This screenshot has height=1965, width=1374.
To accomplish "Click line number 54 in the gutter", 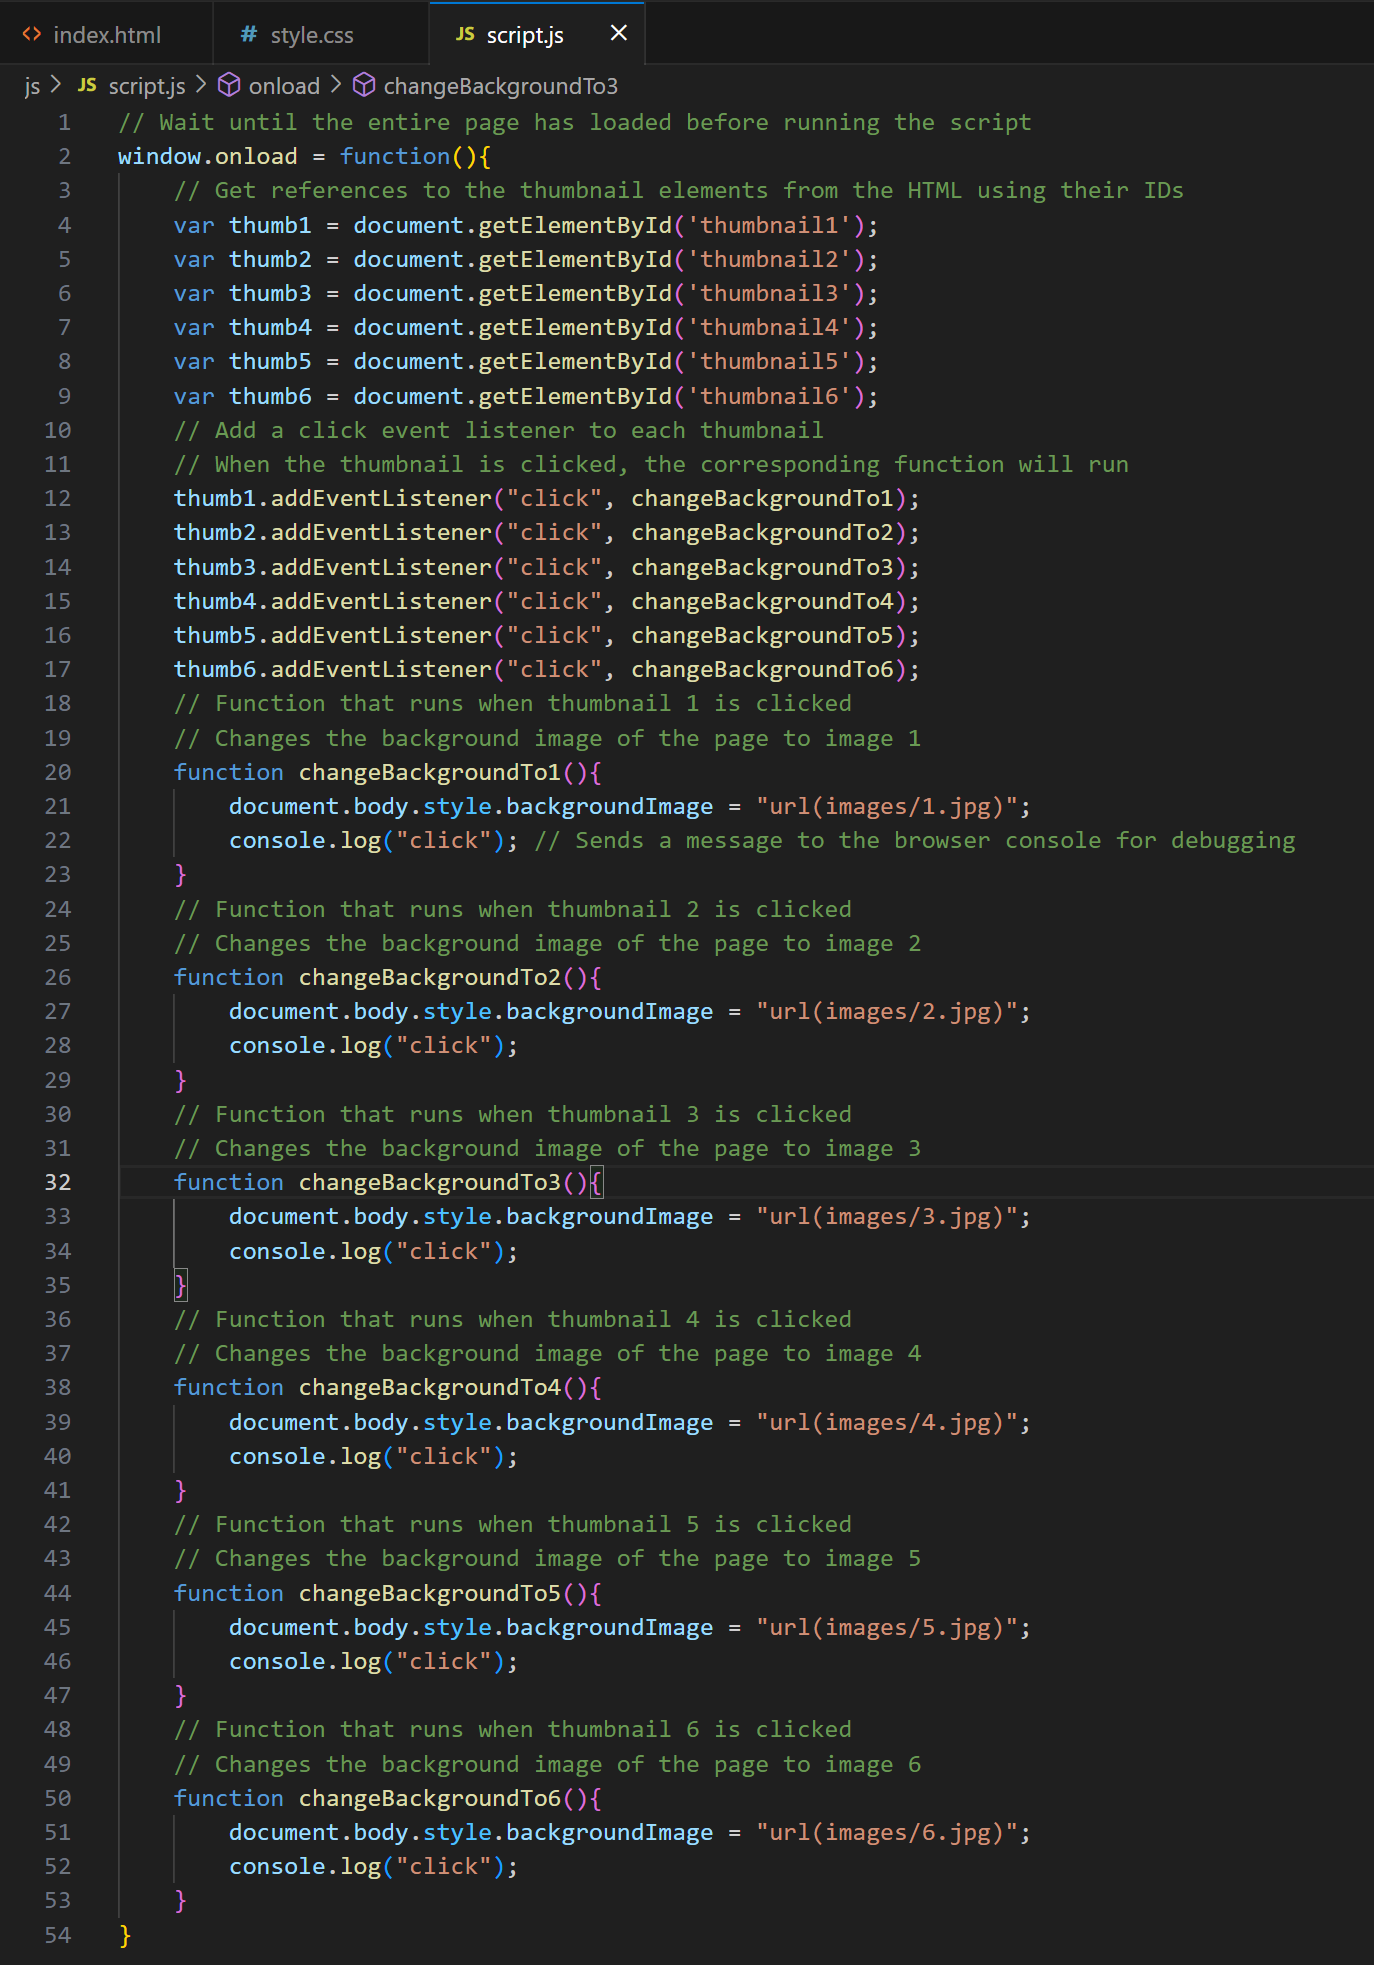I will point(58,1935).
